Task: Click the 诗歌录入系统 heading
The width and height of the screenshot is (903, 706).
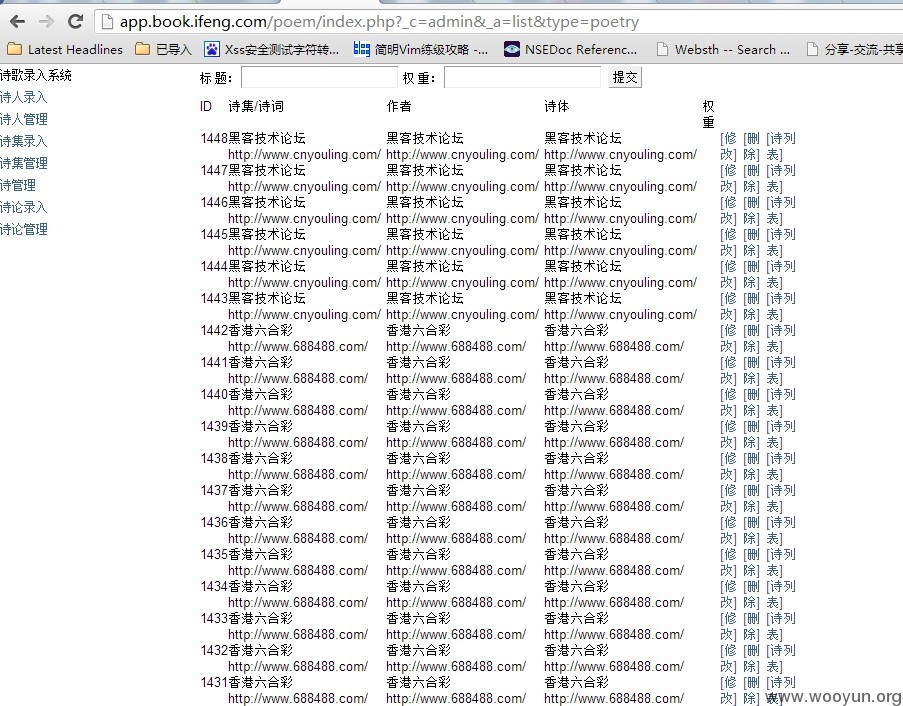Action: (36, 75)
